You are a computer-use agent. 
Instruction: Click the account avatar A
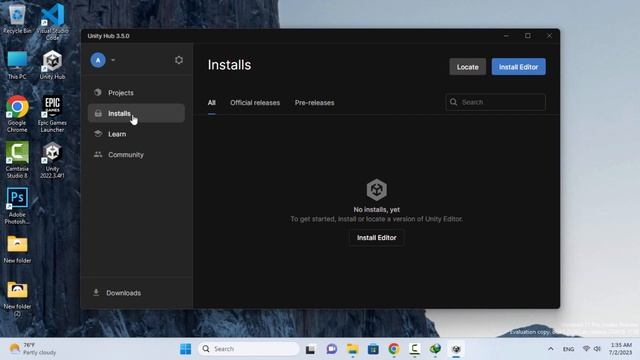(98, 60)
